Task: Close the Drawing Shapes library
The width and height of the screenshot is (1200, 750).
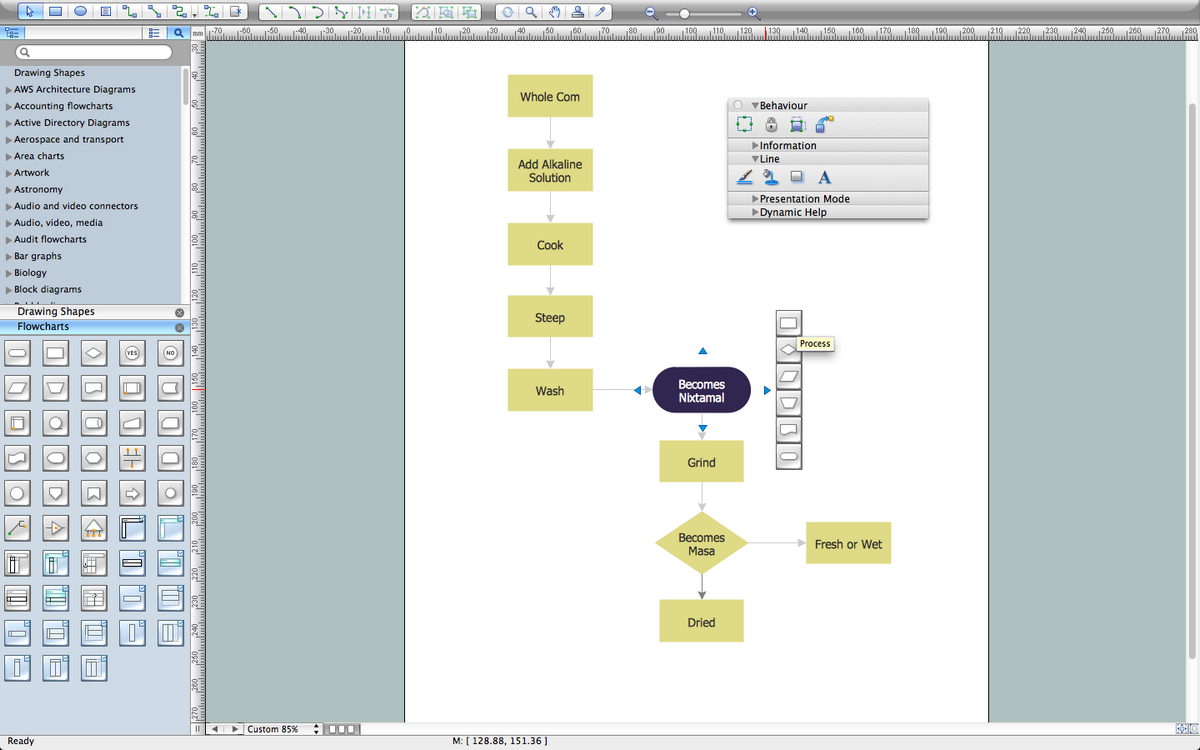Action: [180, 312]
